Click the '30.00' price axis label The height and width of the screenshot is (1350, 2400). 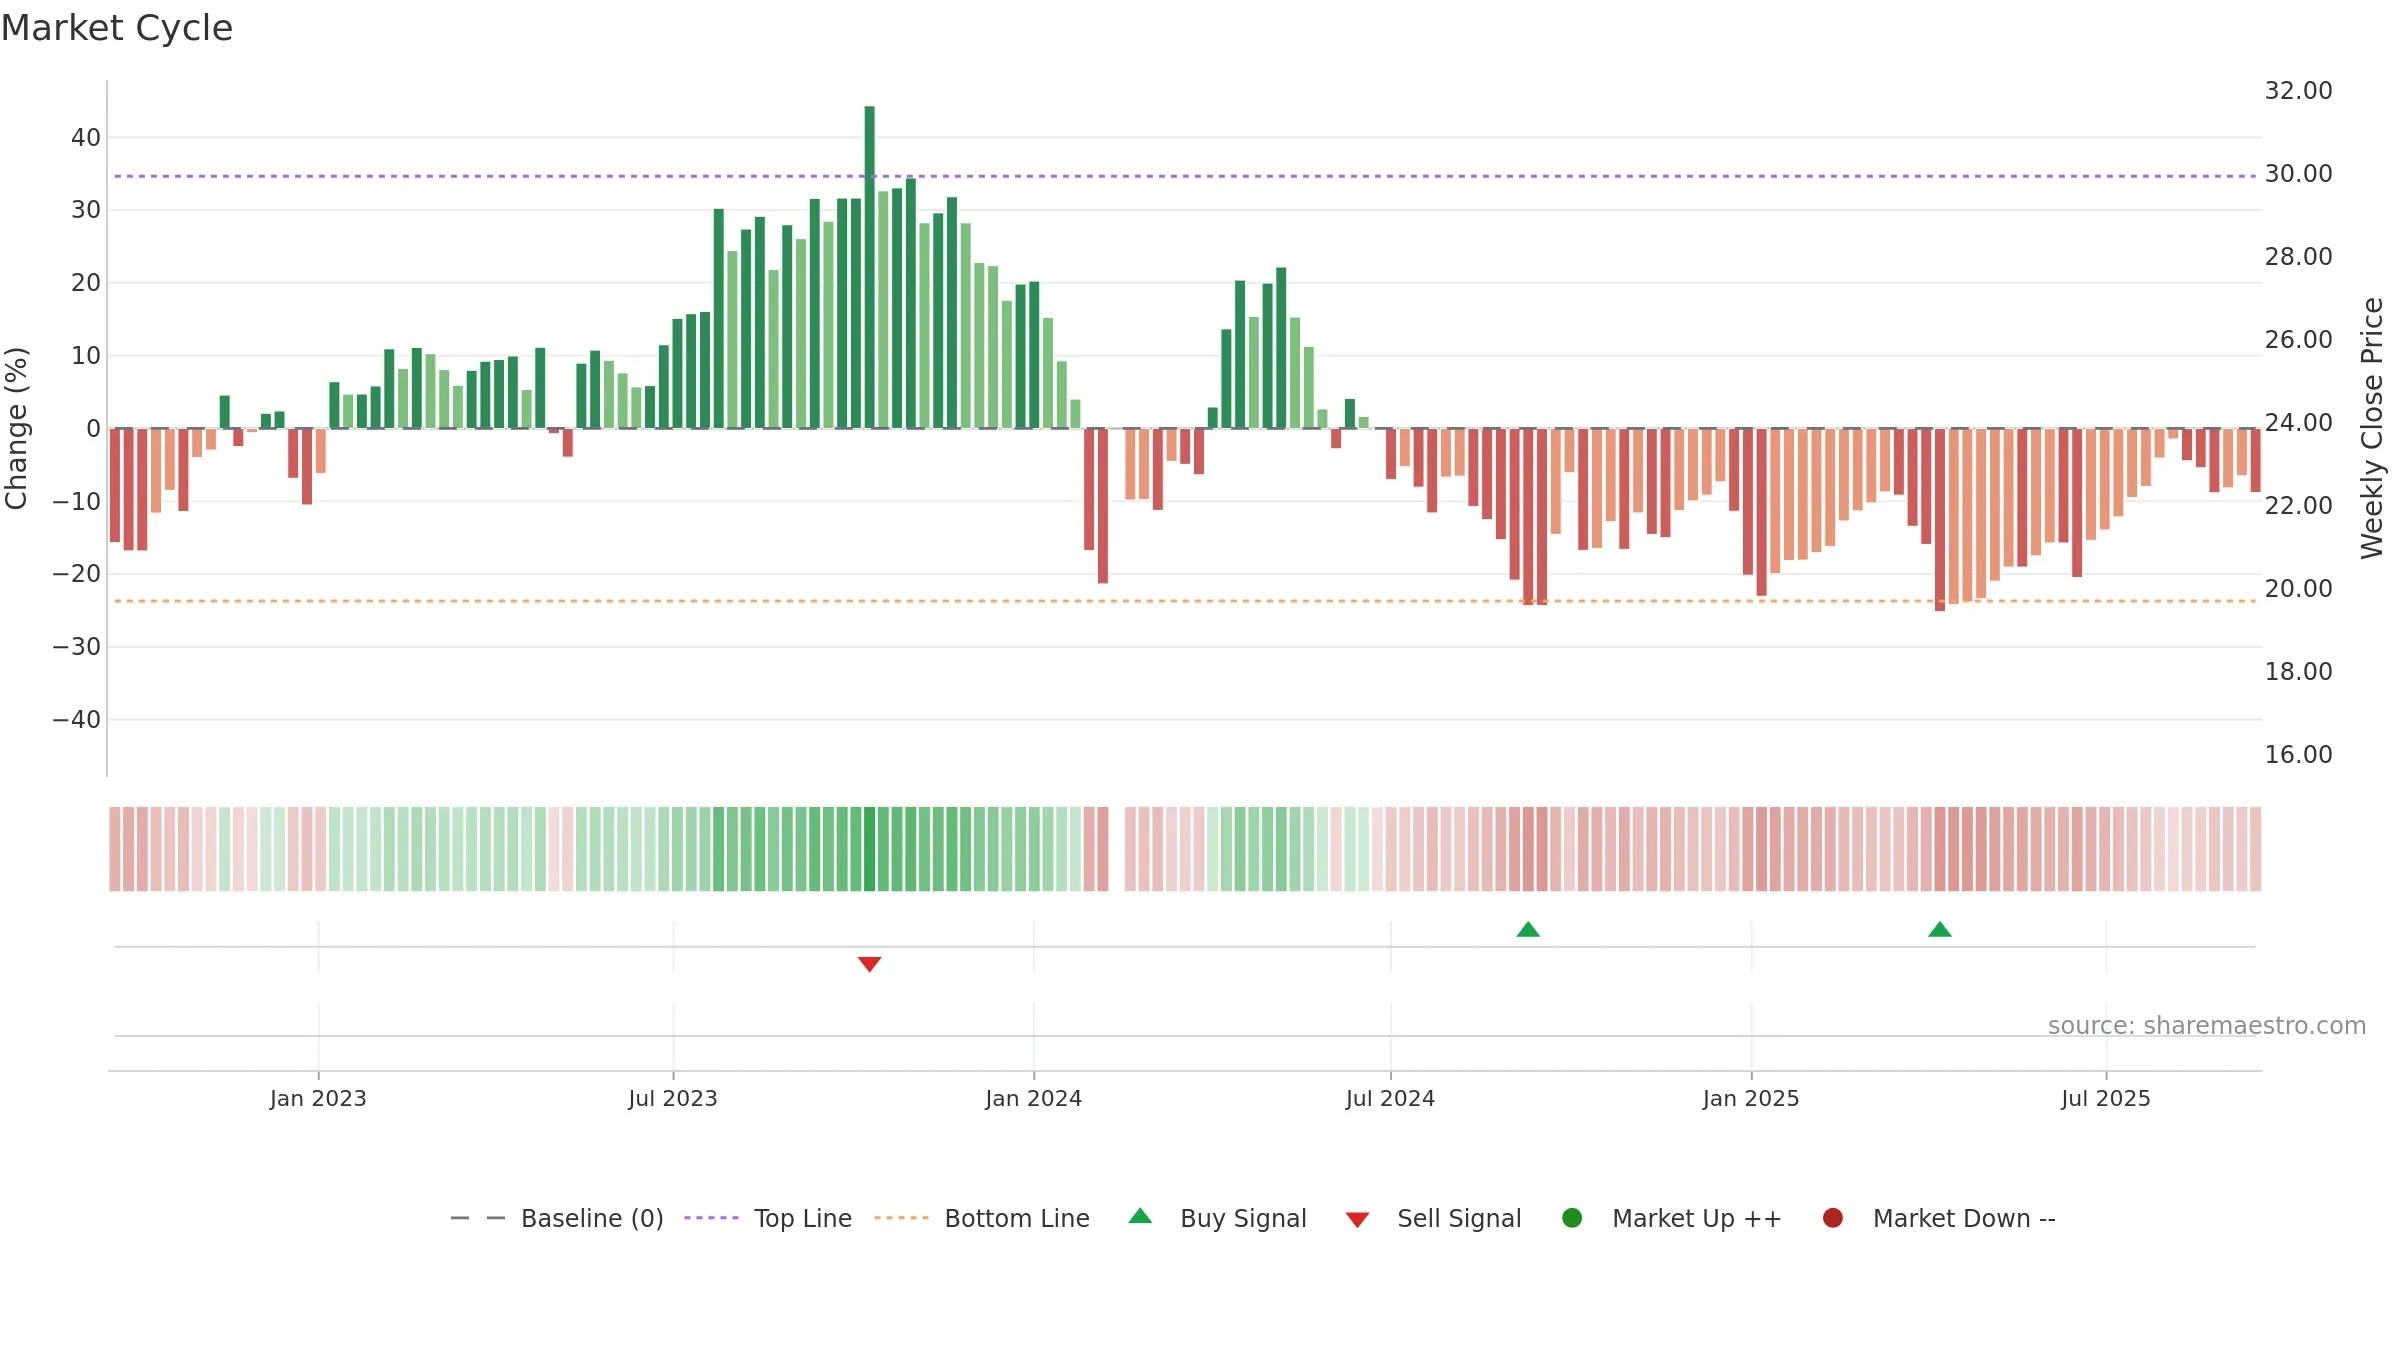[x=2298, y=174]
